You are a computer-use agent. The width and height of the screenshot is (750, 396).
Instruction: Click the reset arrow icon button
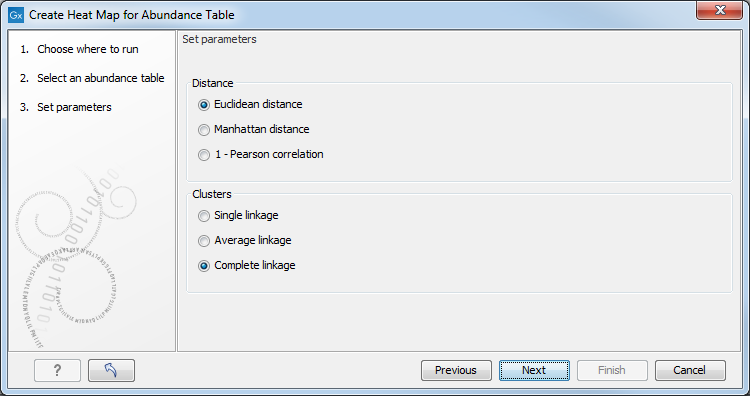[x=111, y=370]
